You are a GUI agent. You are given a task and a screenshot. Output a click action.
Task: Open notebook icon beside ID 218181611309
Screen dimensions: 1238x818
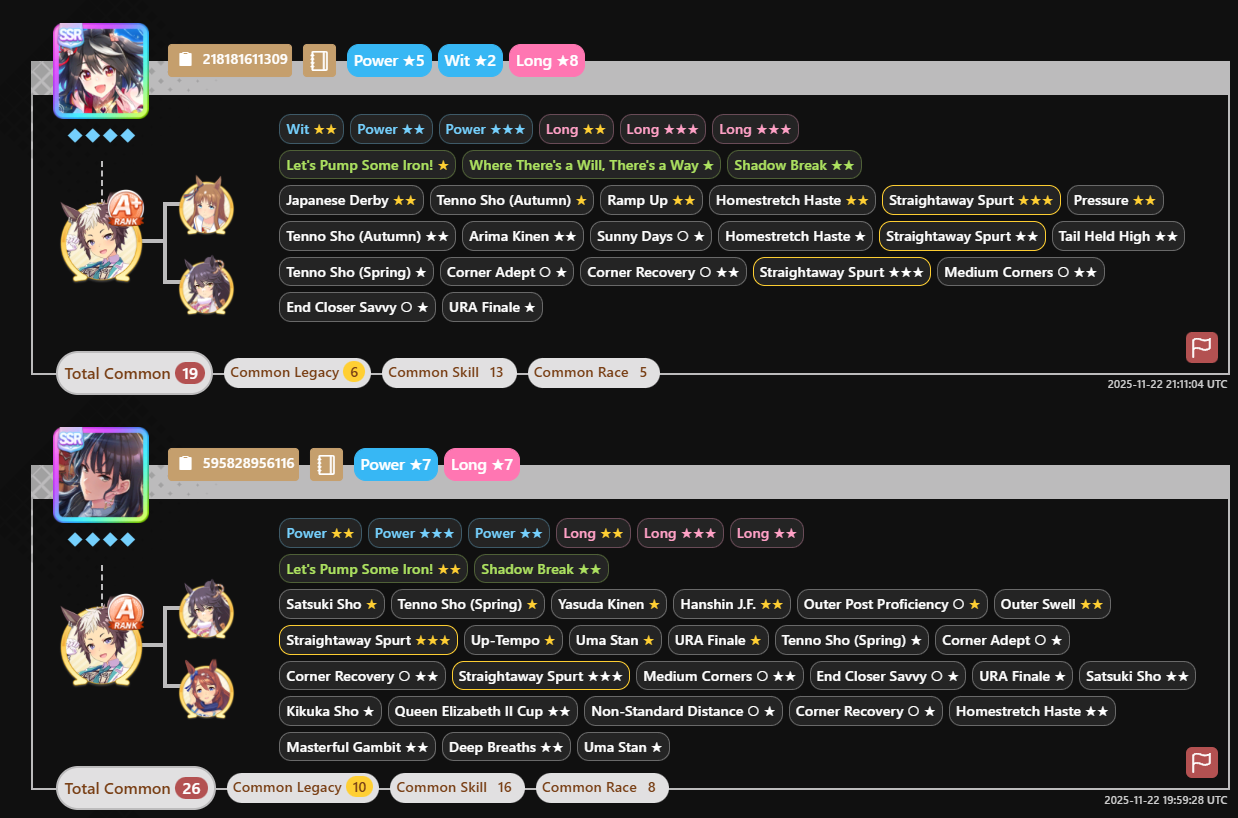coord(319,60)
